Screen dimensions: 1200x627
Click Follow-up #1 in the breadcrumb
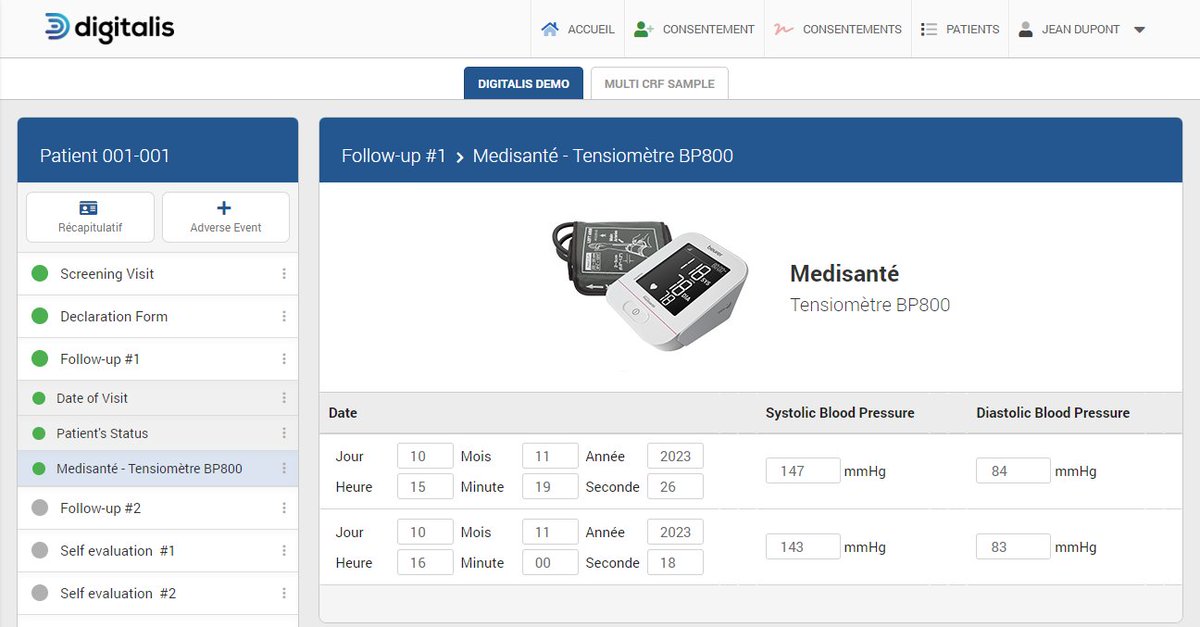tap(394, 156)
